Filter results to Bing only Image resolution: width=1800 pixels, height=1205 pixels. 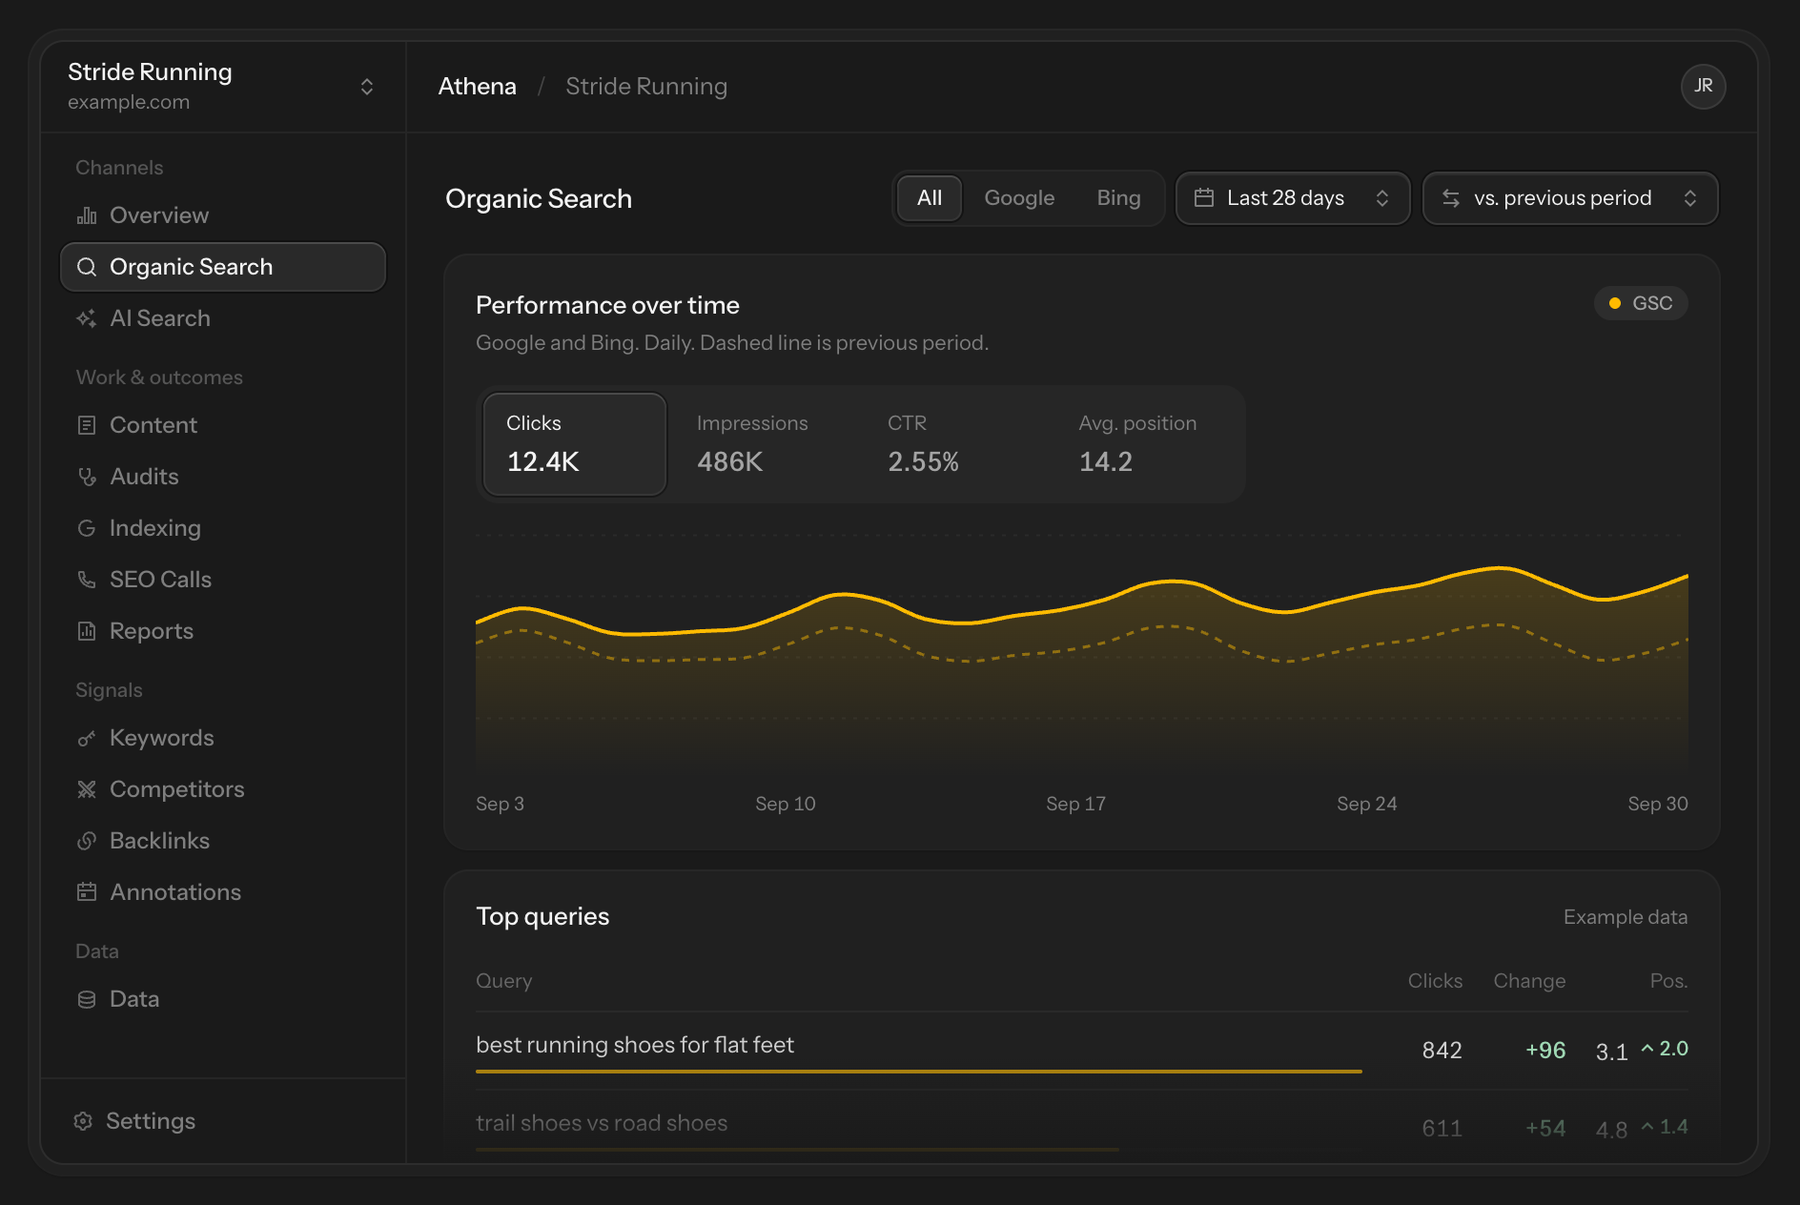pos(1118,198)
